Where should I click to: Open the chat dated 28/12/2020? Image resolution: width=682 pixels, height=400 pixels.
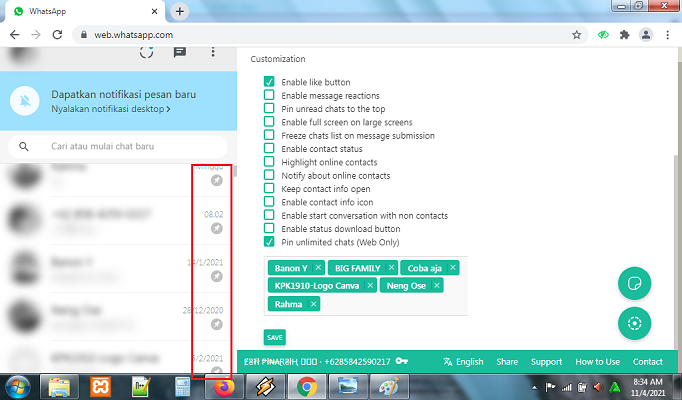[x=118, y=317]
